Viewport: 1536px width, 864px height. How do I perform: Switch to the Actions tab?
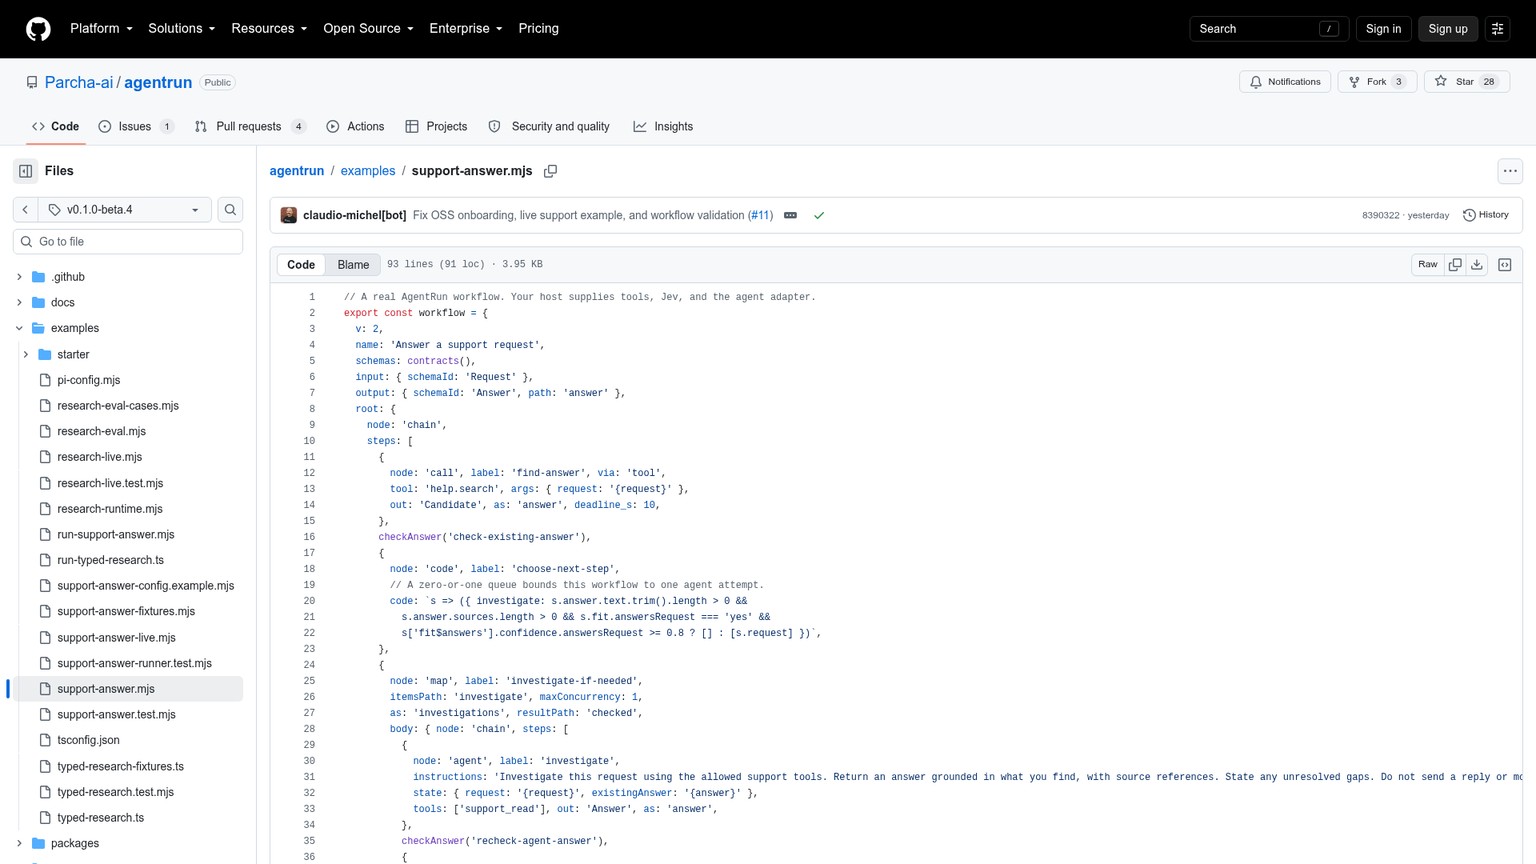coord(355,127)
